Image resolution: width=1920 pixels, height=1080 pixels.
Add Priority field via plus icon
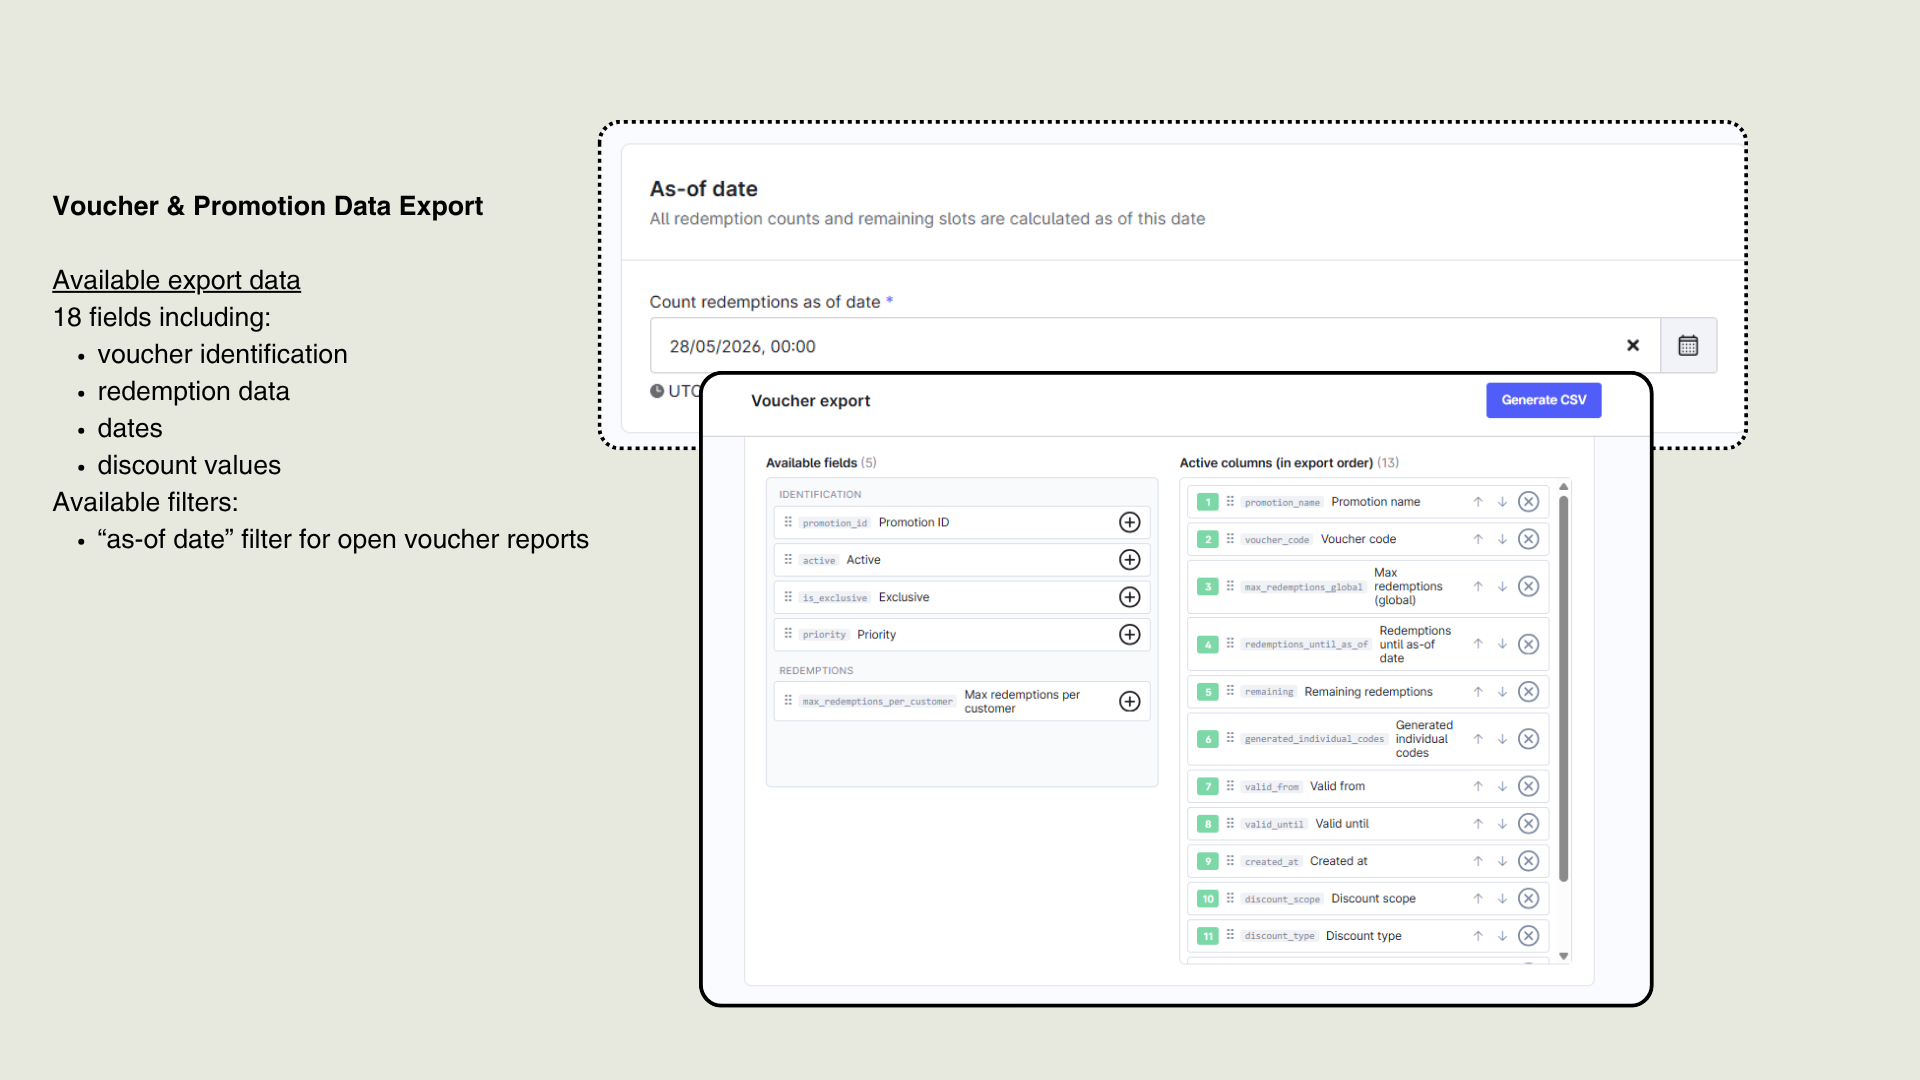(x=1129, y=634)
